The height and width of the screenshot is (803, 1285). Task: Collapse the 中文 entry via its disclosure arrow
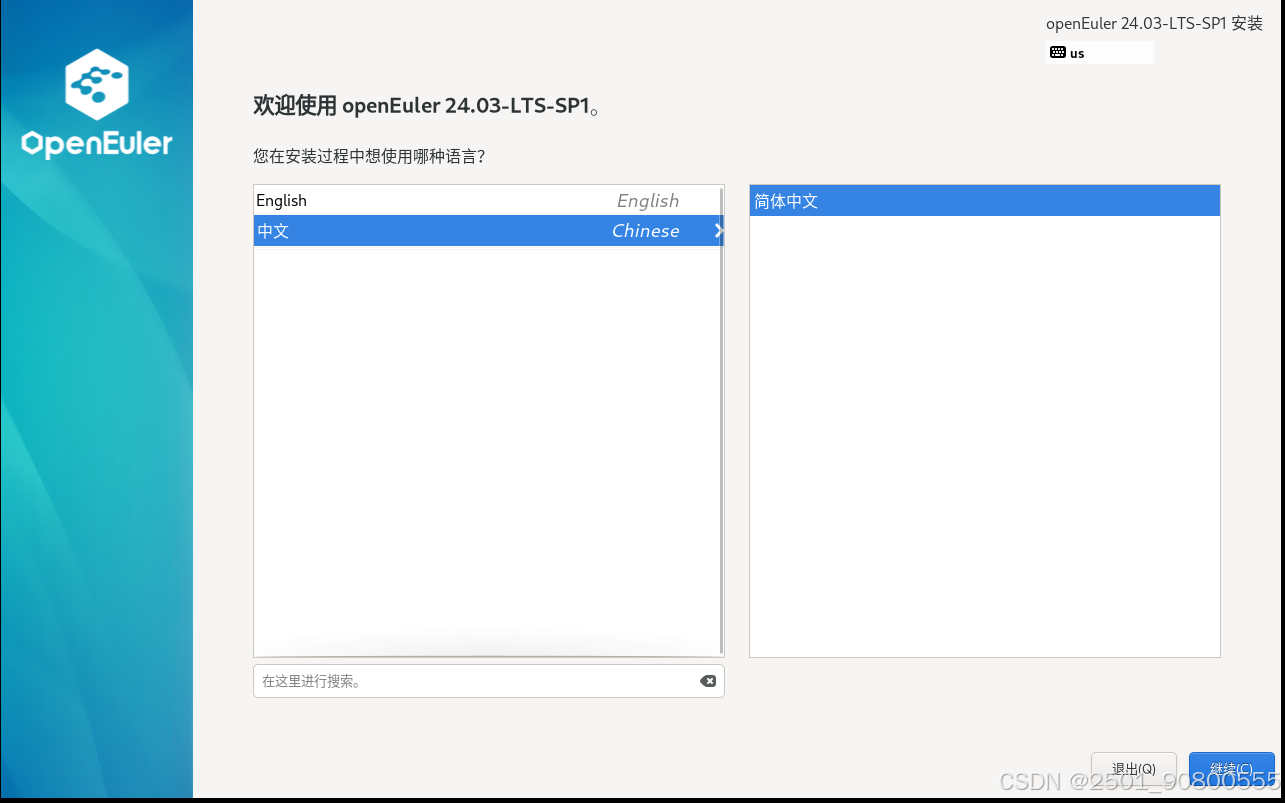(719, 230)
